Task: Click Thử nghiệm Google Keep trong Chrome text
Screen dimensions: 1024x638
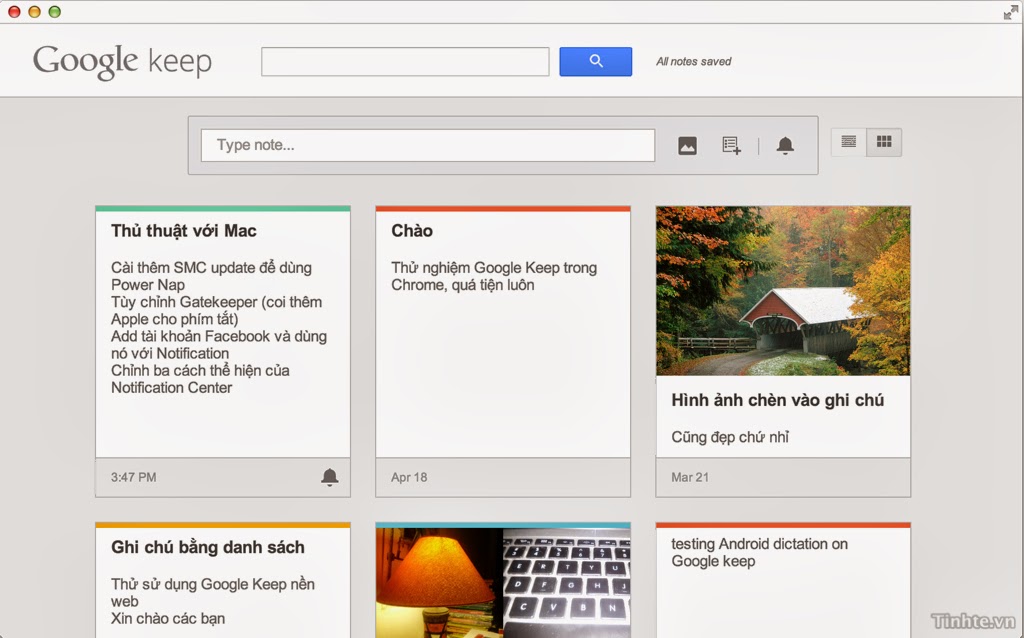Action: click(494, 276)
